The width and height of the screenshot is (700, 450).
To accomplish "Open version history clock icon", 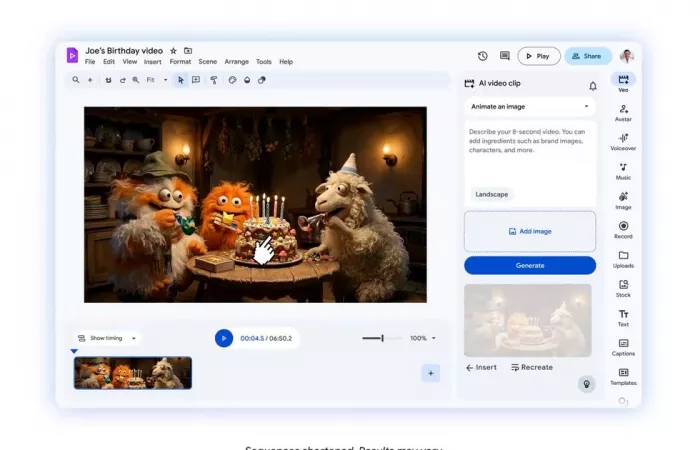I will [x=483, y=56].
